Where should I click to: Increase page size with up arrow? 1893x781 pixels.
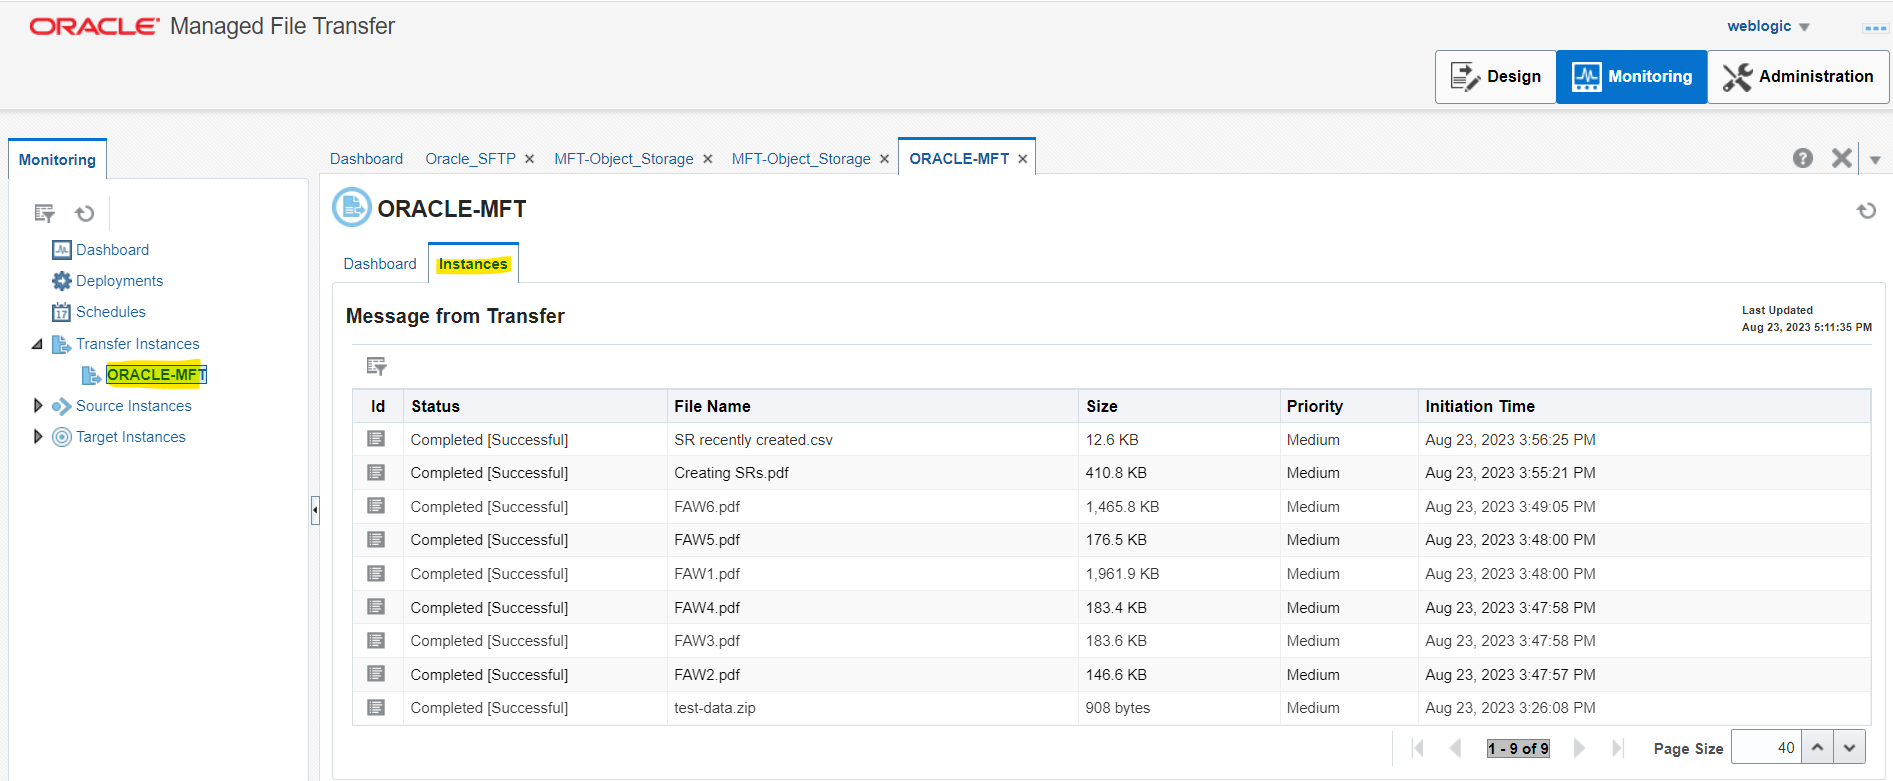coord(1817,748)
